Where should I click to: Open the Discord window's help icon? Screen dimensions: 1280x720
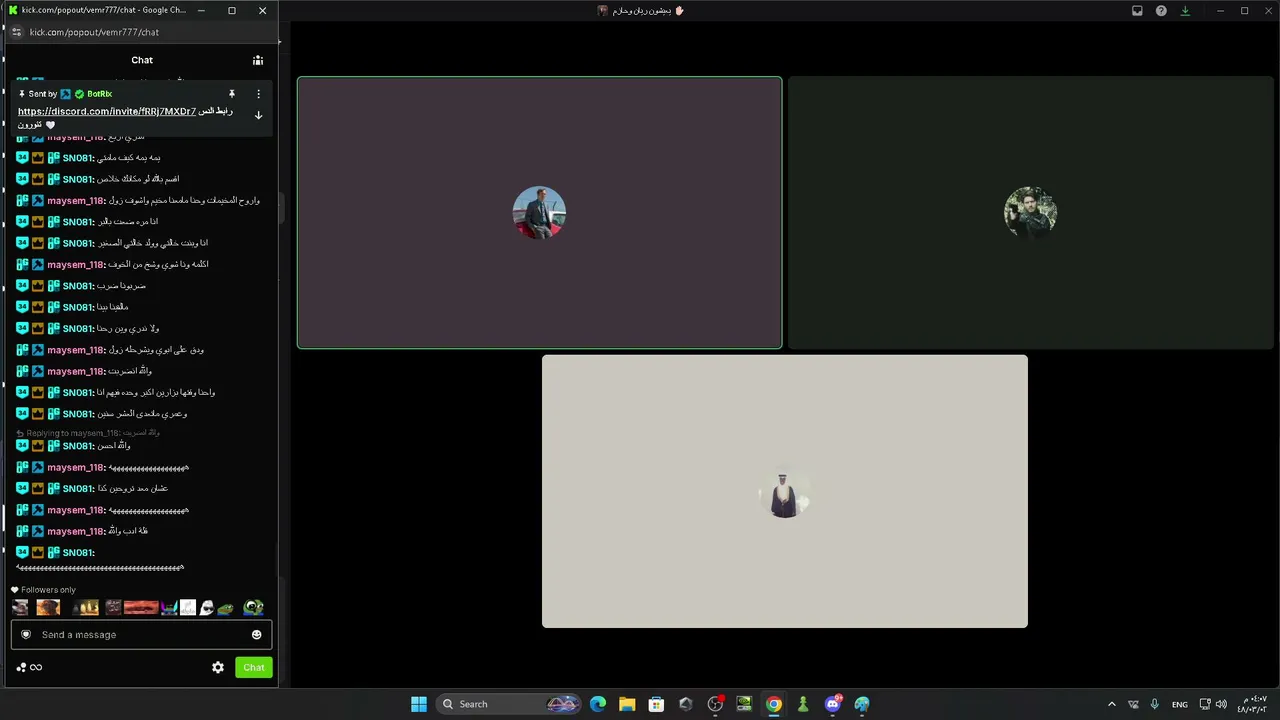point(1161,11)
